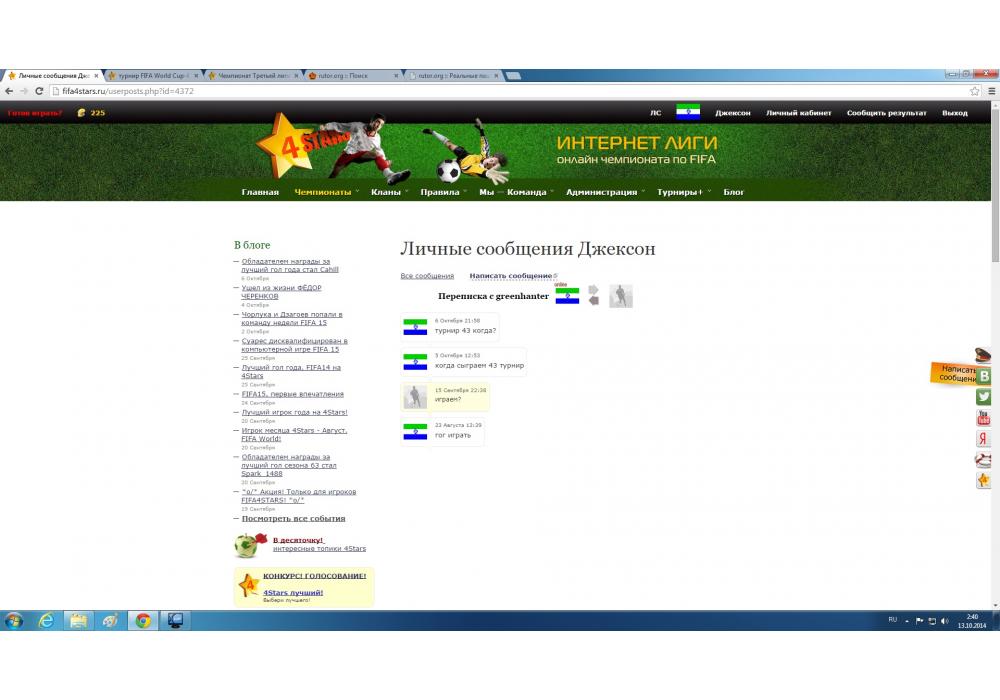1000x700 pixels.
Task: Click the VK social icon on right
Action: [984, 376]
